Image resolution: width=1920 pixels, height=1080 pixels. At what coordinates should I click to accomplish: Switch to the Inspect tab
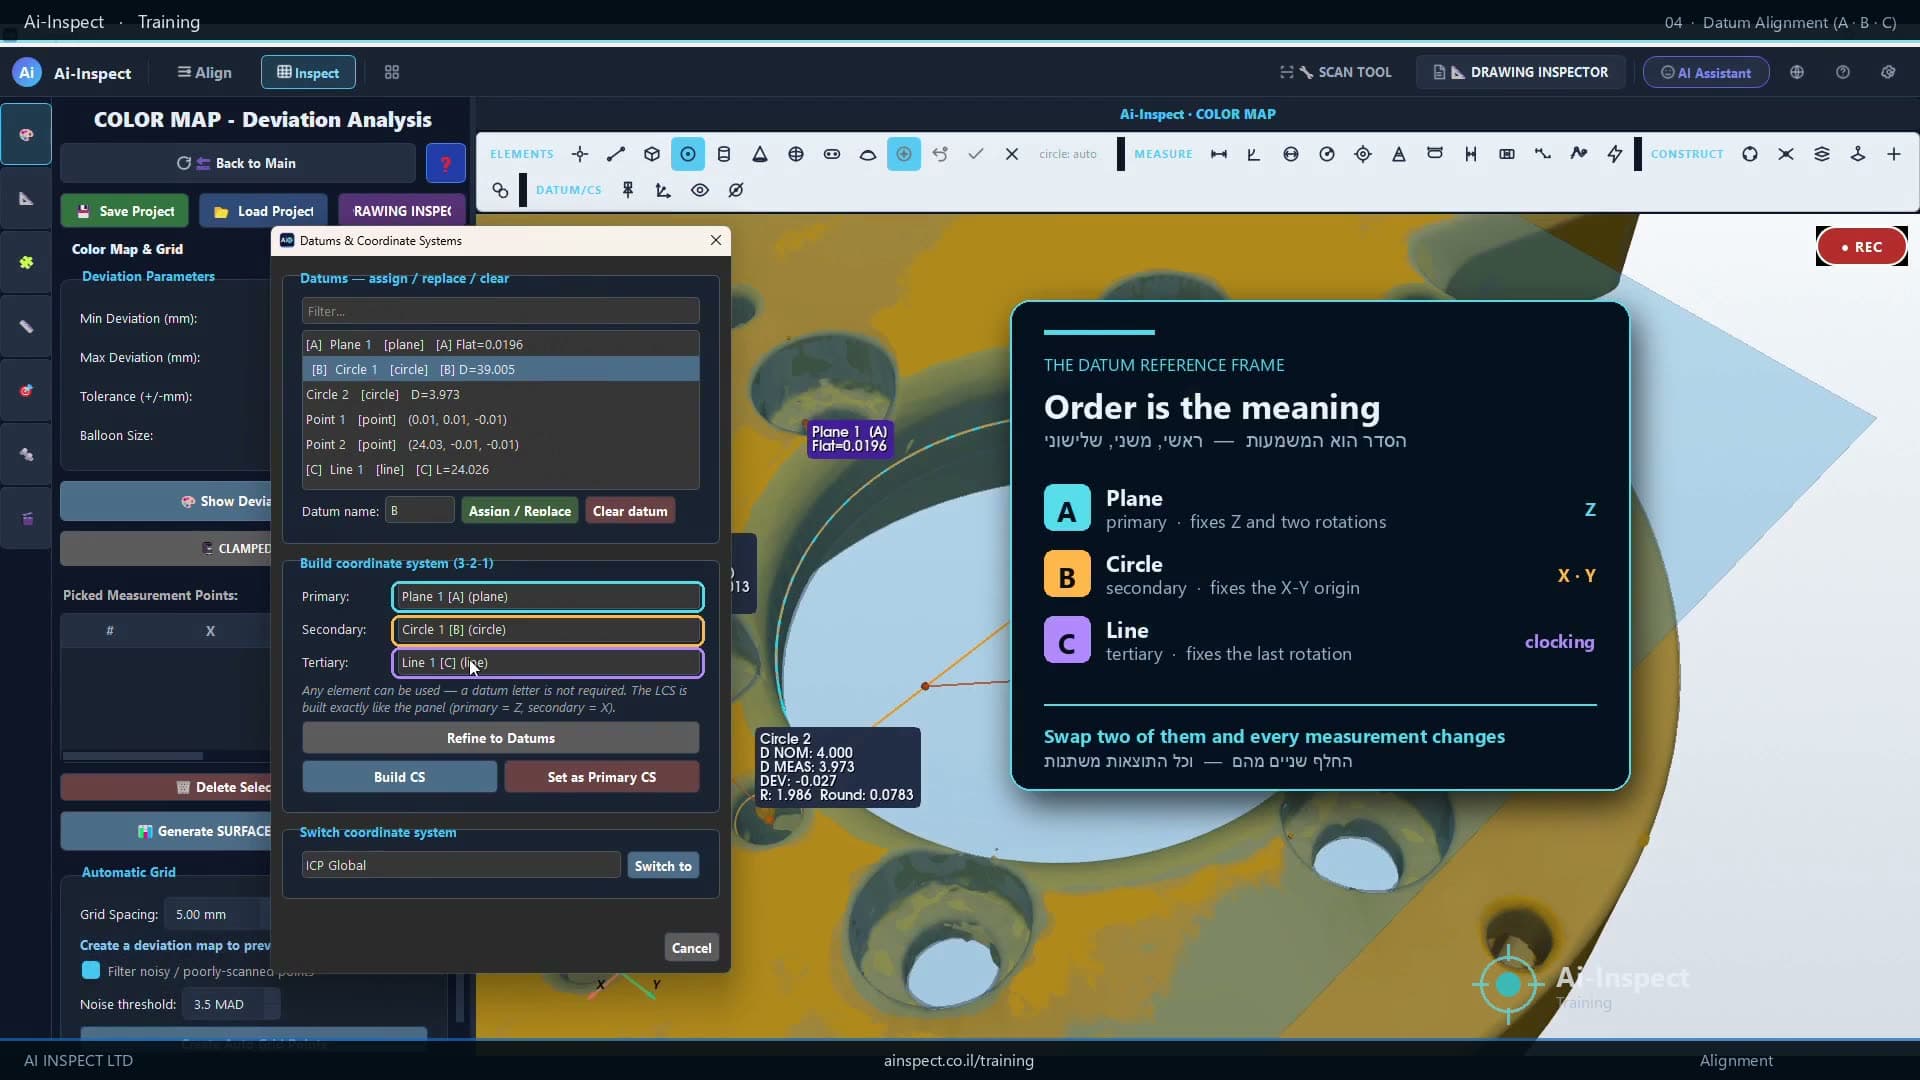[x=308, y=72]
